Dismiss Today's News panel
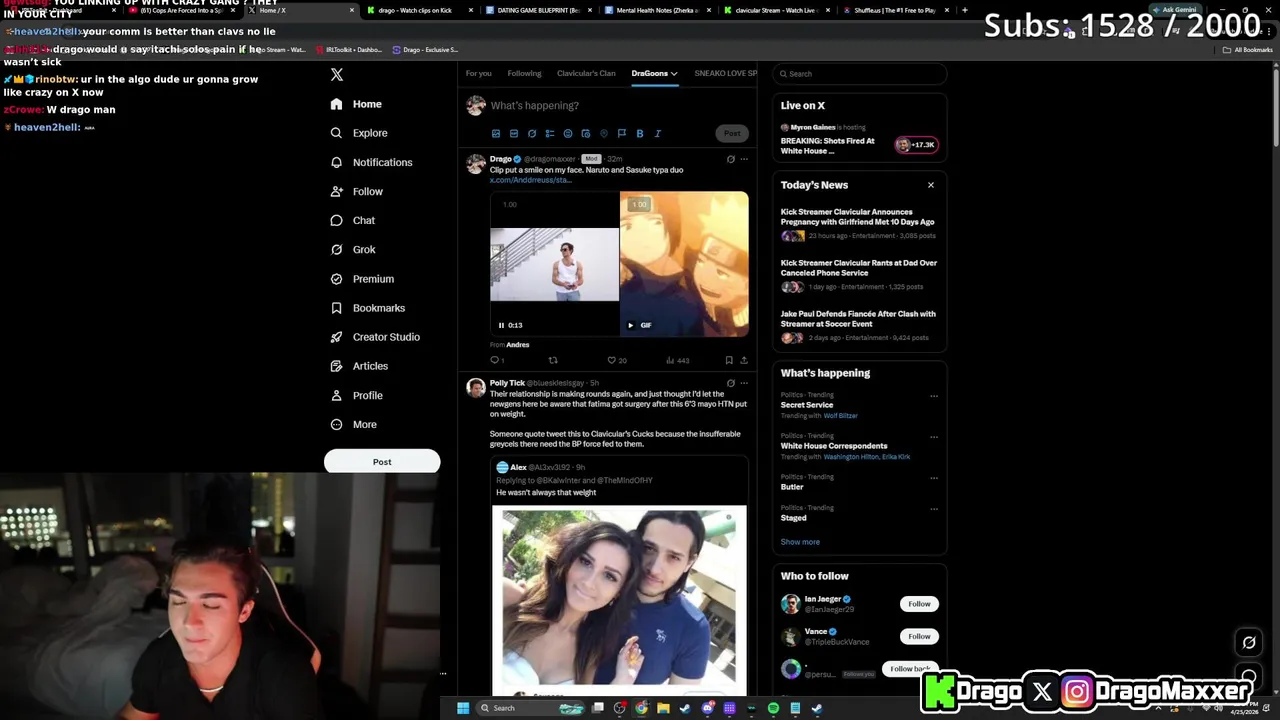 click(x=930, y=185)
